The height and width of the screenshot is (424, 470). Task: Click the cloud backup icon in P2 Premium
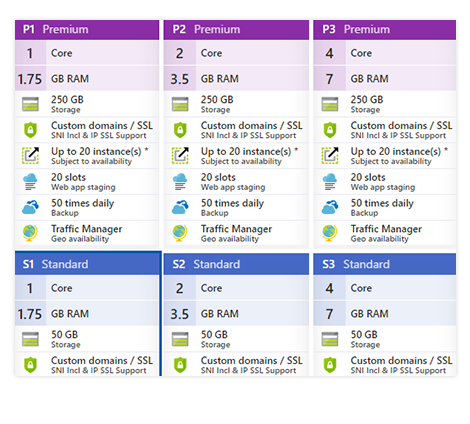[x=180, y=207]
